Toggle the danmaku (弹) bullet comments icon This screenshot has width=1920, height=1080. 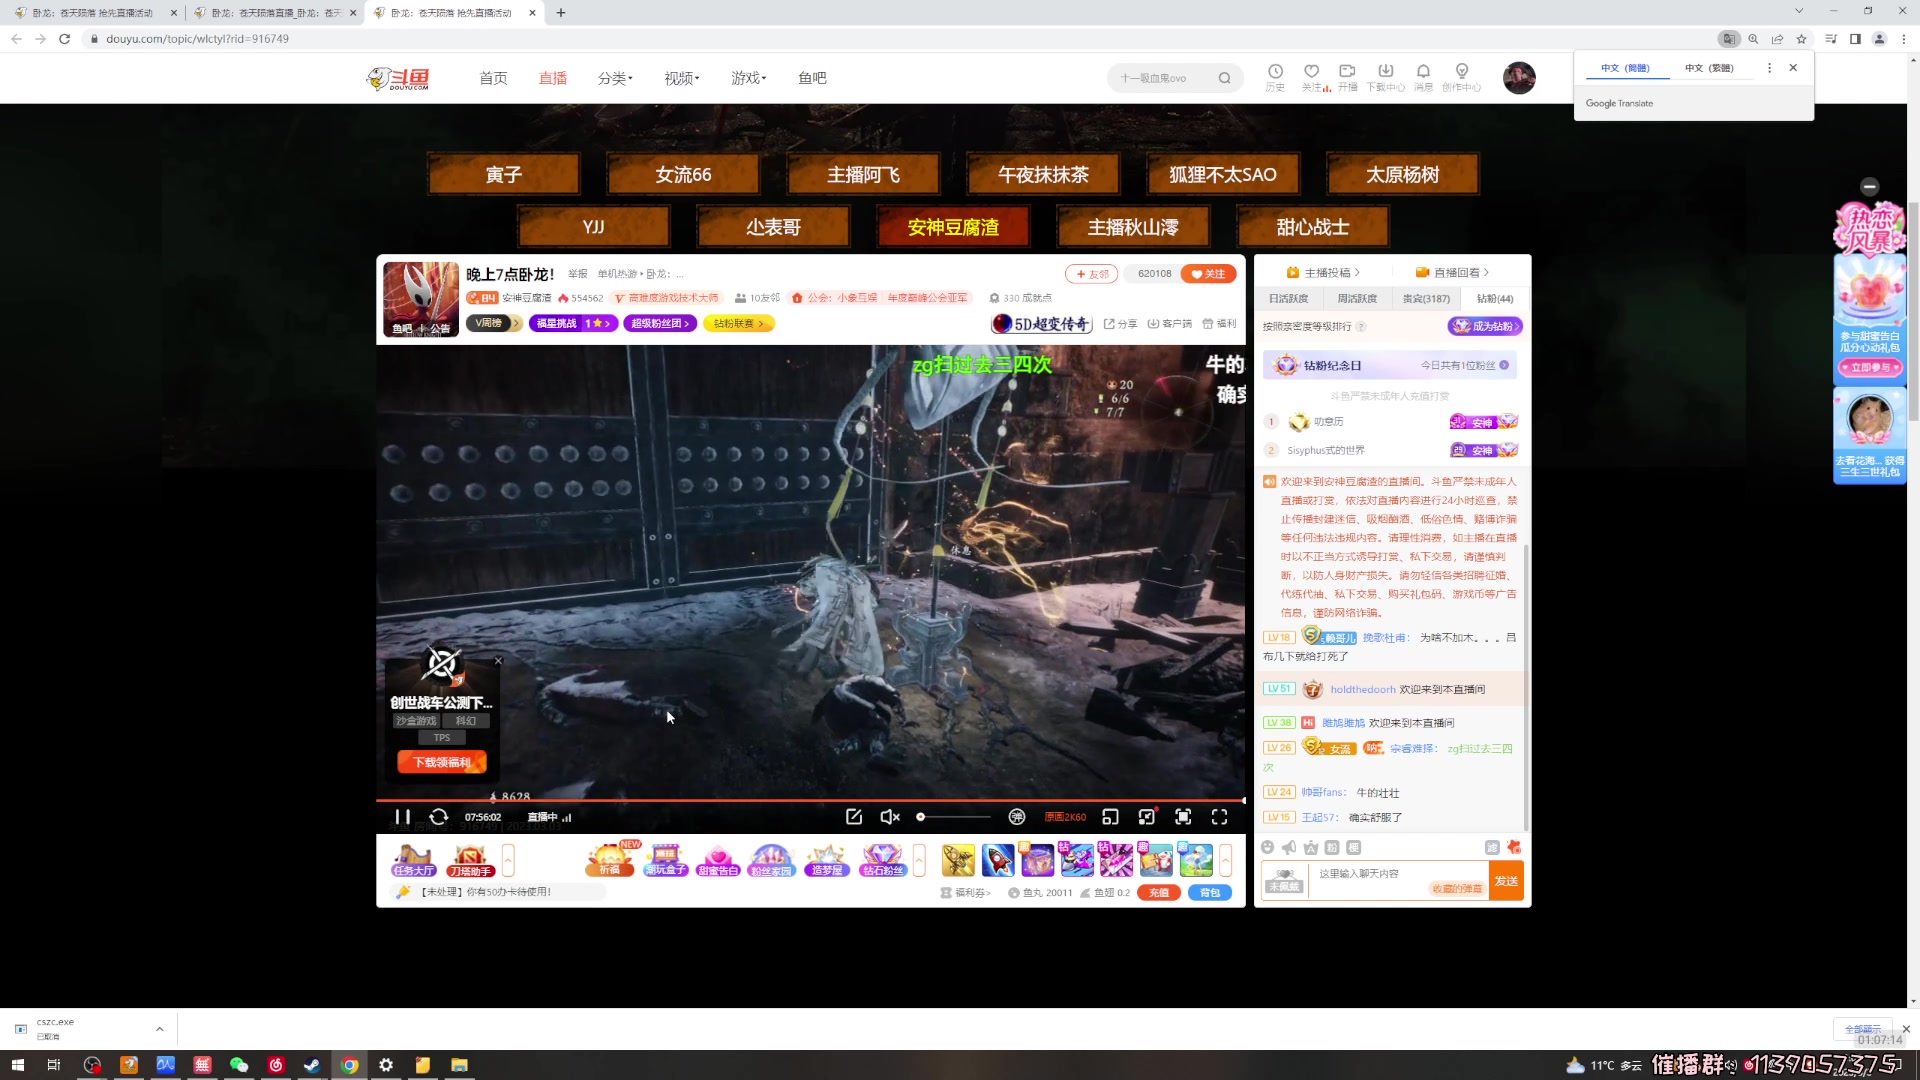pyautogui.click(x=1017, y=817)
